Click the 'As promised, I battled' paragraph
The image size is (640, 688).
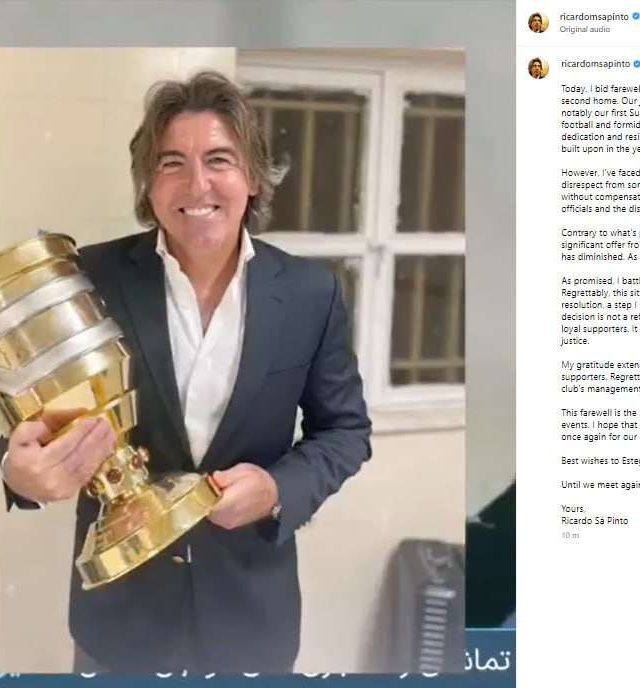click(601, 311)
